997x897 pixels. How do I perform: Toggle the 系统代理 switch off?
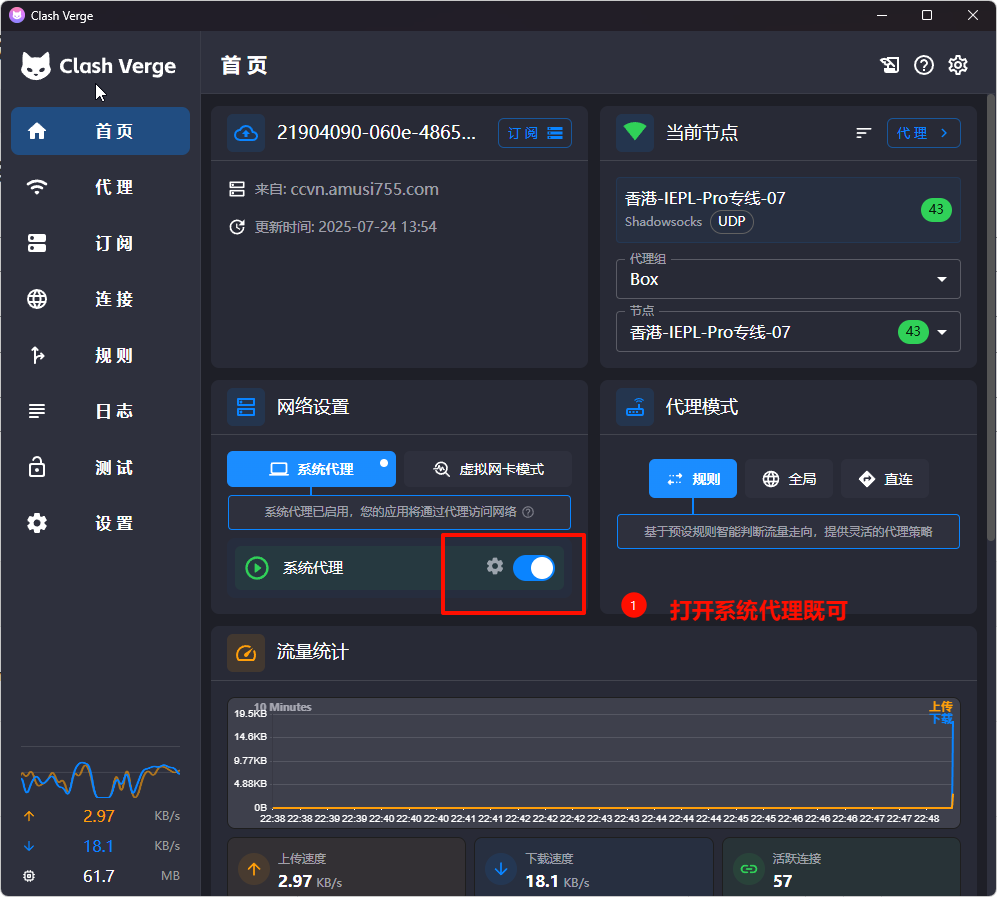tap(534, 568)
